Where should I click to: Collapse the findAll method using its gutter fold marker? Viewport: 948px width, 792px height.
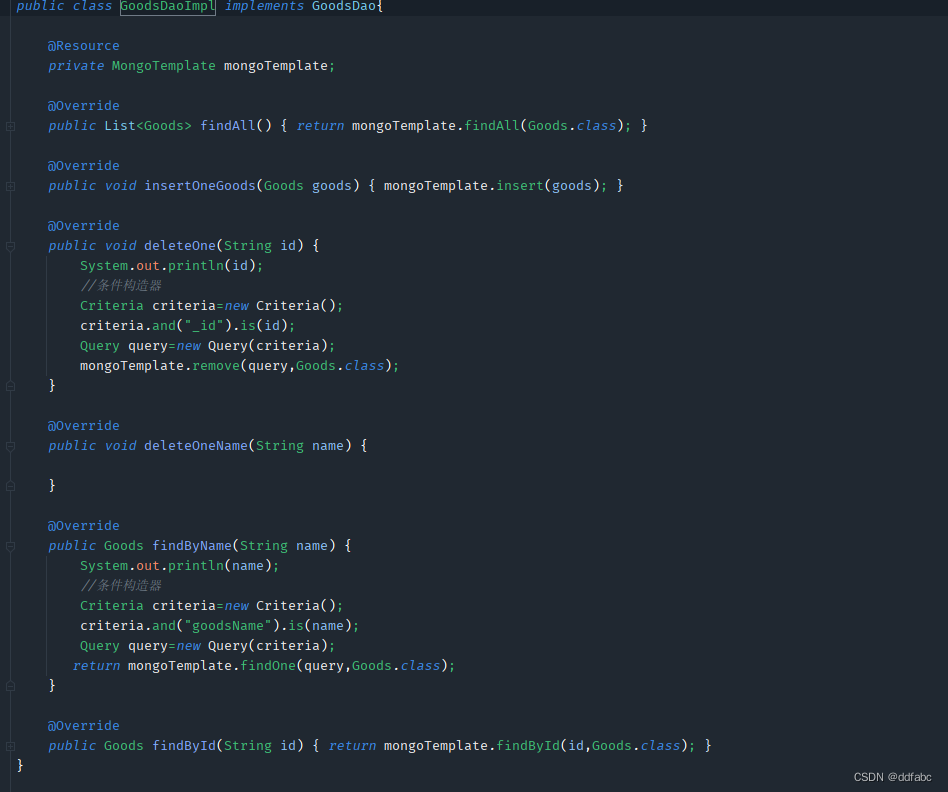(x=10, y=125)
